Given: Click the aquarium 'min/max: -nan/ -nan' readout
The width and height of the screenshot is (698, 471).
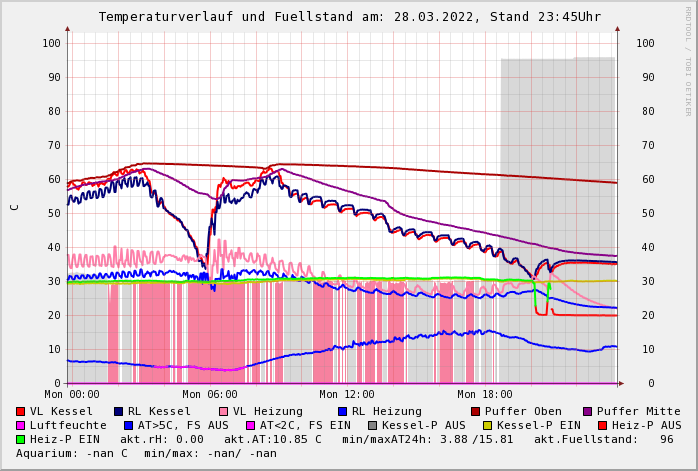Looking at the screenshot, I should pyautogui.click(x=210, y=454).
